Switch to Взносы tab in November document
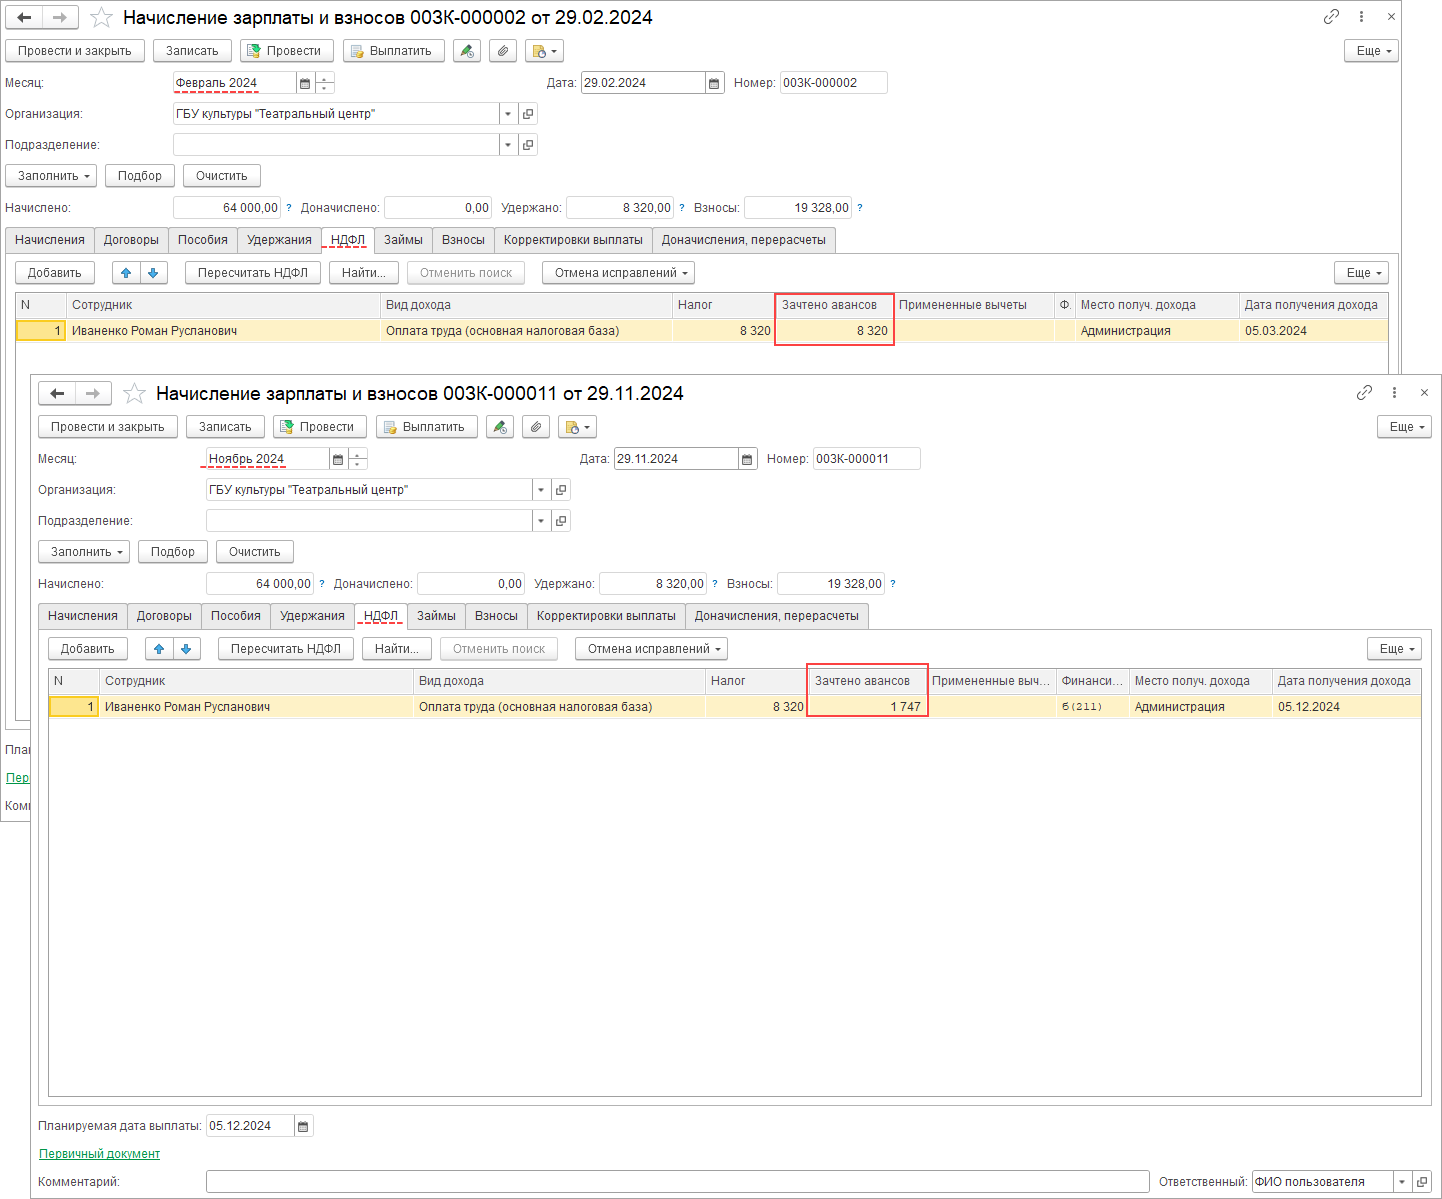The width and height of the screenshot is (1442, 1199). 496,616
